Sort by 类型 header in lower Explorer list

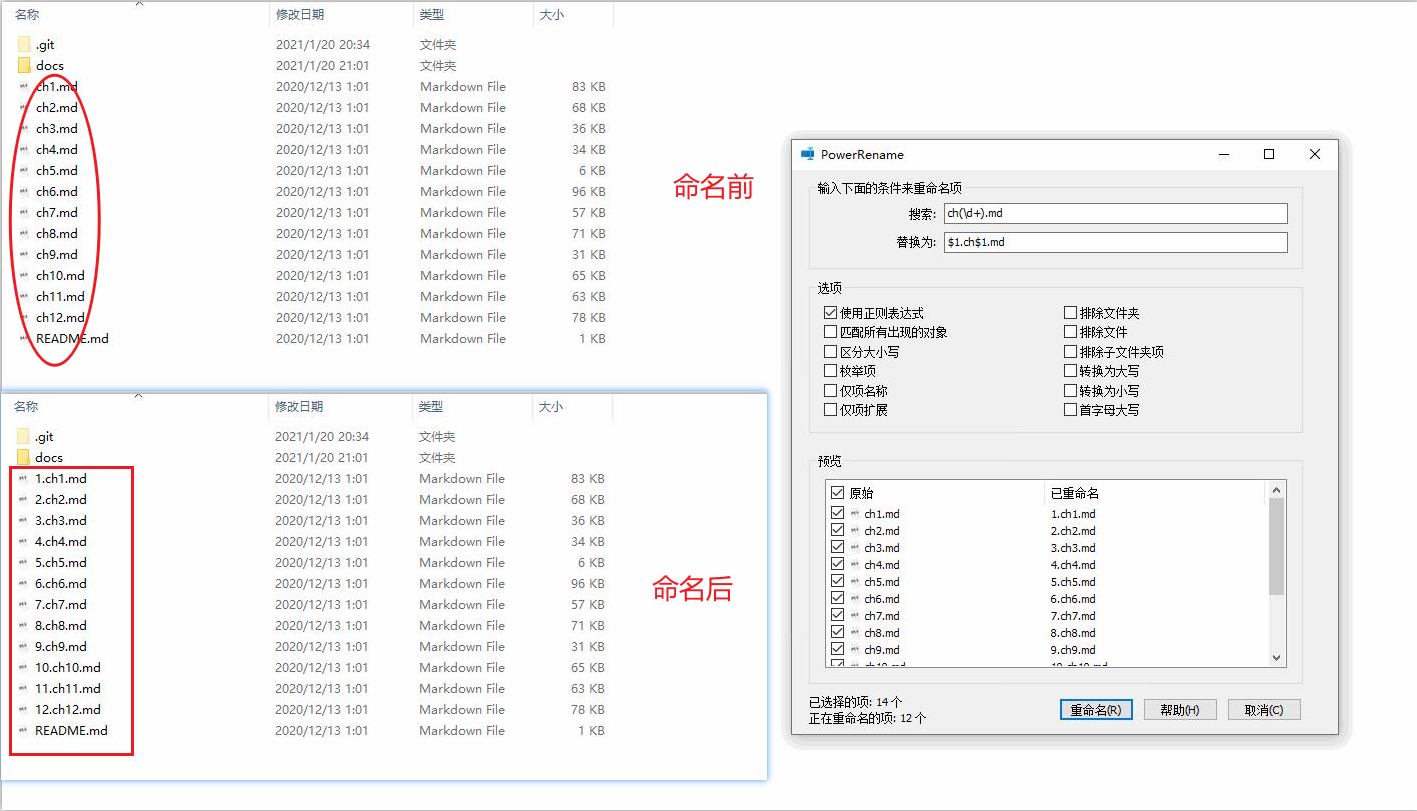(431, 407)
